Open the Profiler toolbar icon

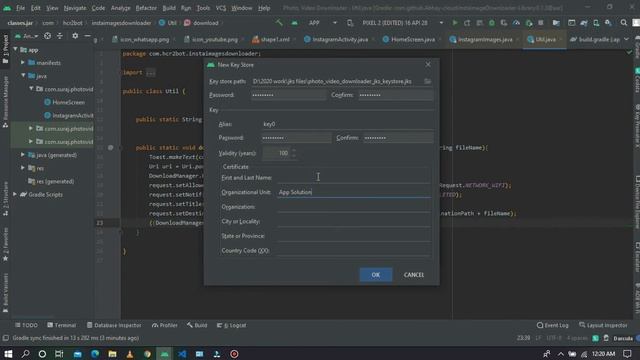point(516,23)
